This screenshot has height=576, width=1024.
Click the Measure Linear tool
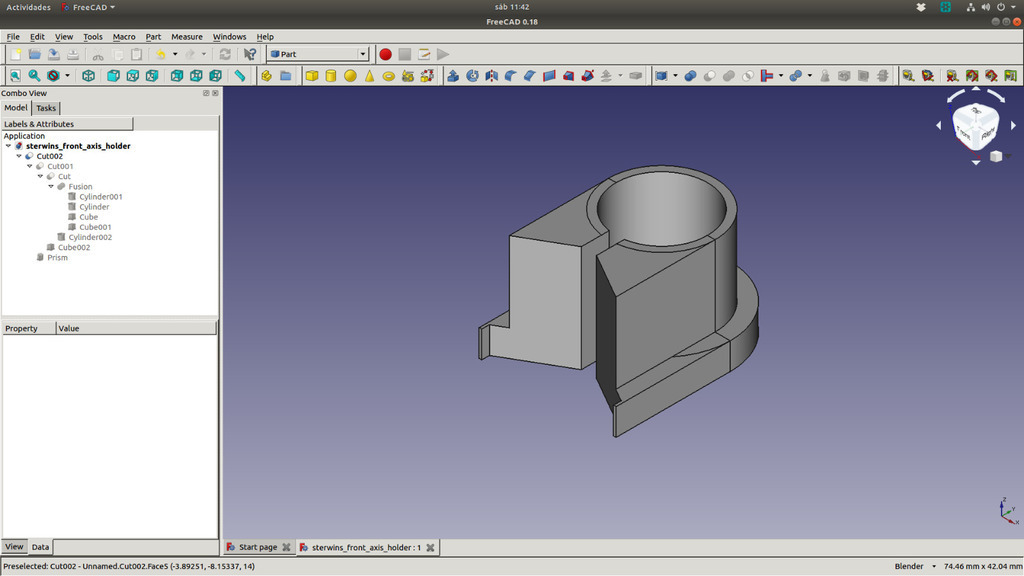[908, 76]
